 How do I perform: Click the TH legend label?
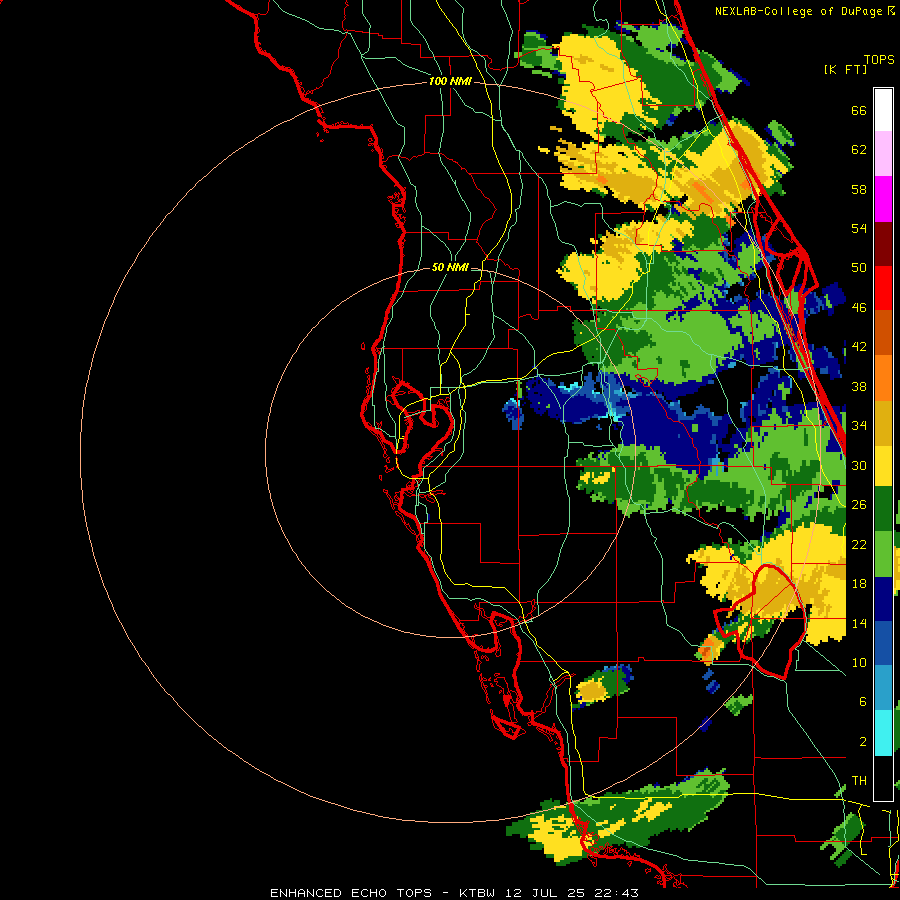859,781
